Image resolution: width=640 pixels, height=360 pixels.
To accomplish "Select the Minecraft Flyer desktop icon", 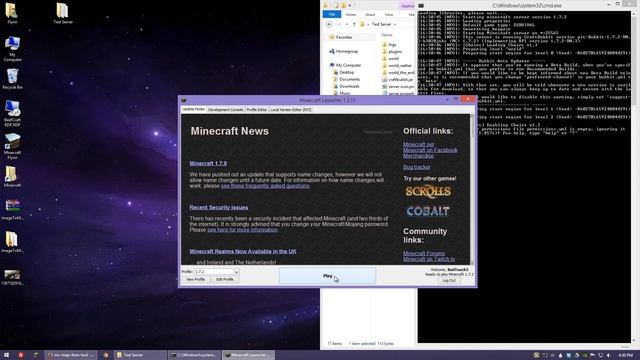I will (12, 146).
